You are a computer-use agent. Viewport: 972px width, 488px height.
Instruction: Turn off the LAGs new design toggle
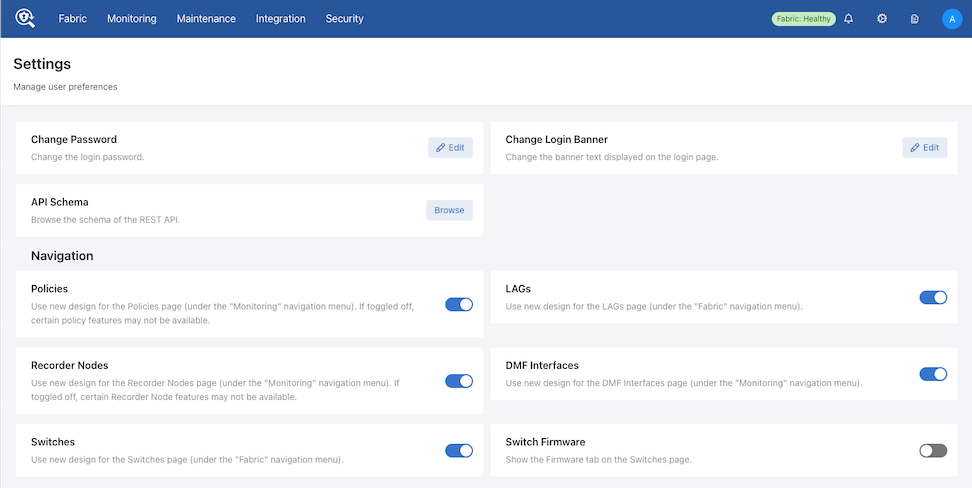tap(932, 297)
